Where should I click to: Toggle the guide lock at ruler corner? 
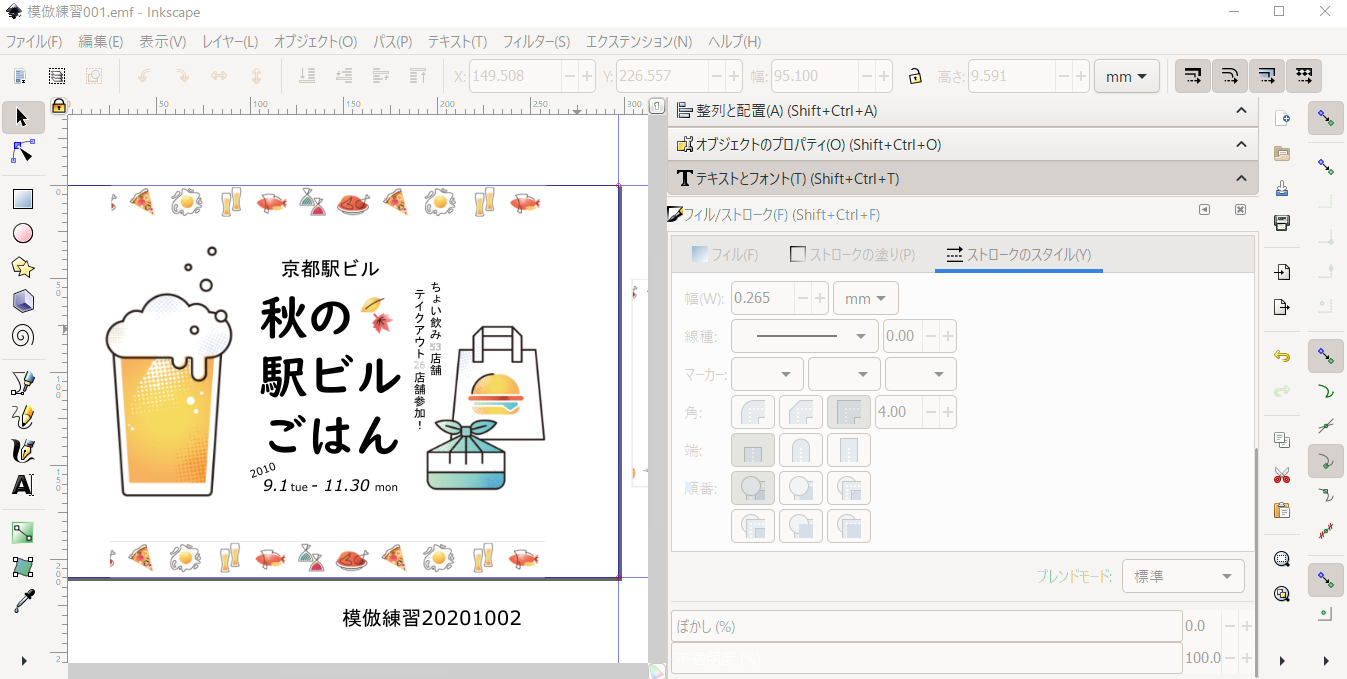[x=58, y=105]
